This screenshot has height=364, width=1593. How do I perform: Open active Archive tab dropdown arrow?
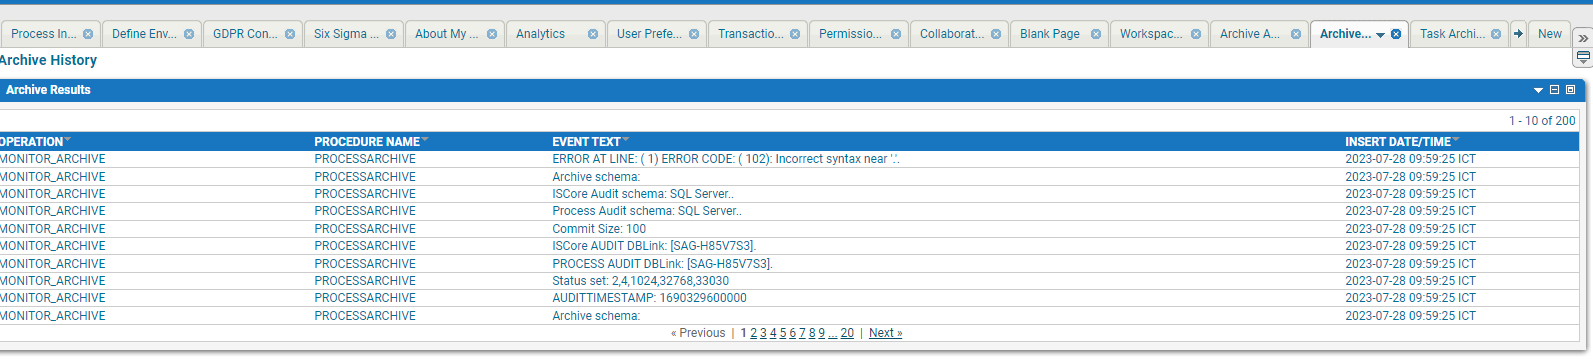coord(1381,35)
